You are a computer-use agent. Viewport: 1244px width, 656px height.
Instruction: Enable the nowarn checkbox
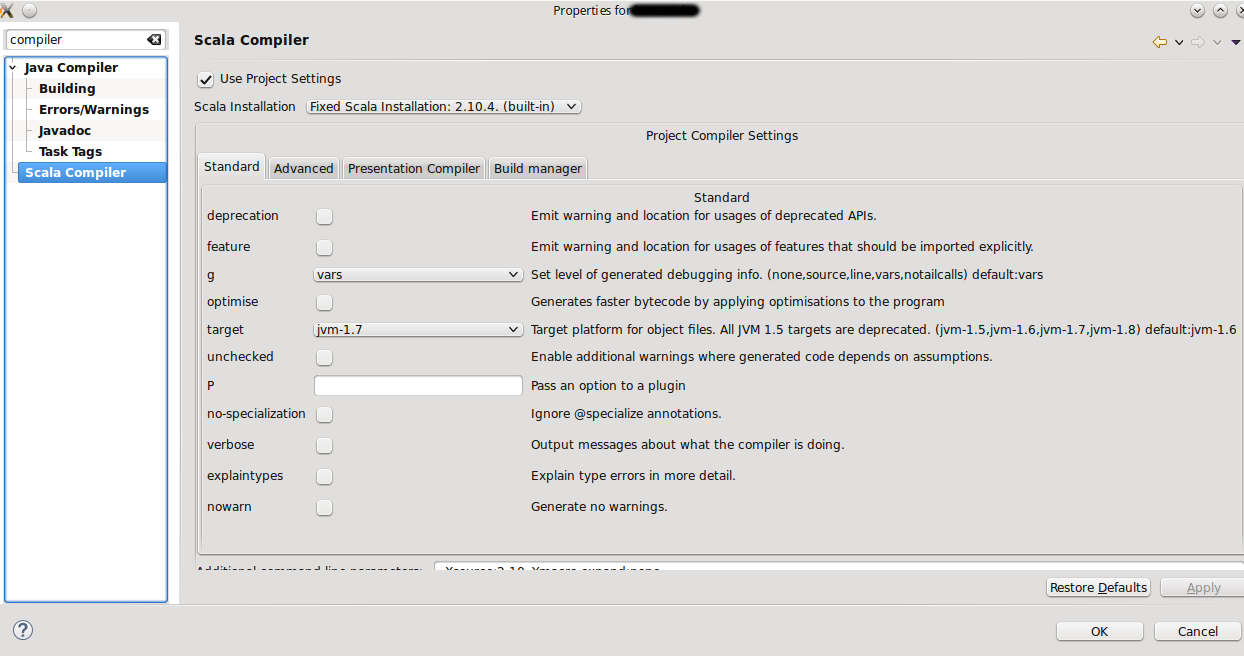pyautogui.click(x=324, y=507)
